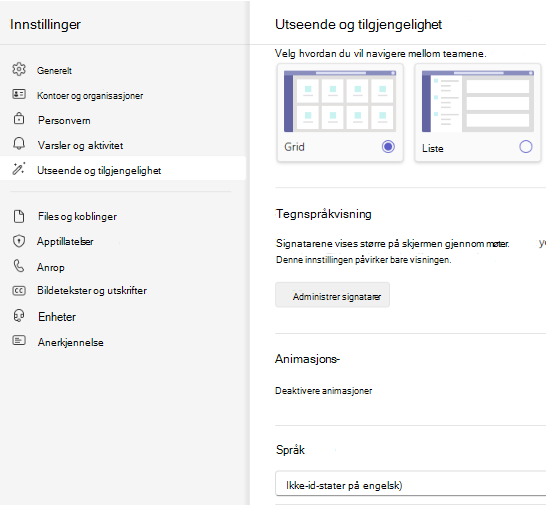Click the Apptillatelser shield icon
This screenshot has width=553, height=505.
(x=19, y=241)
